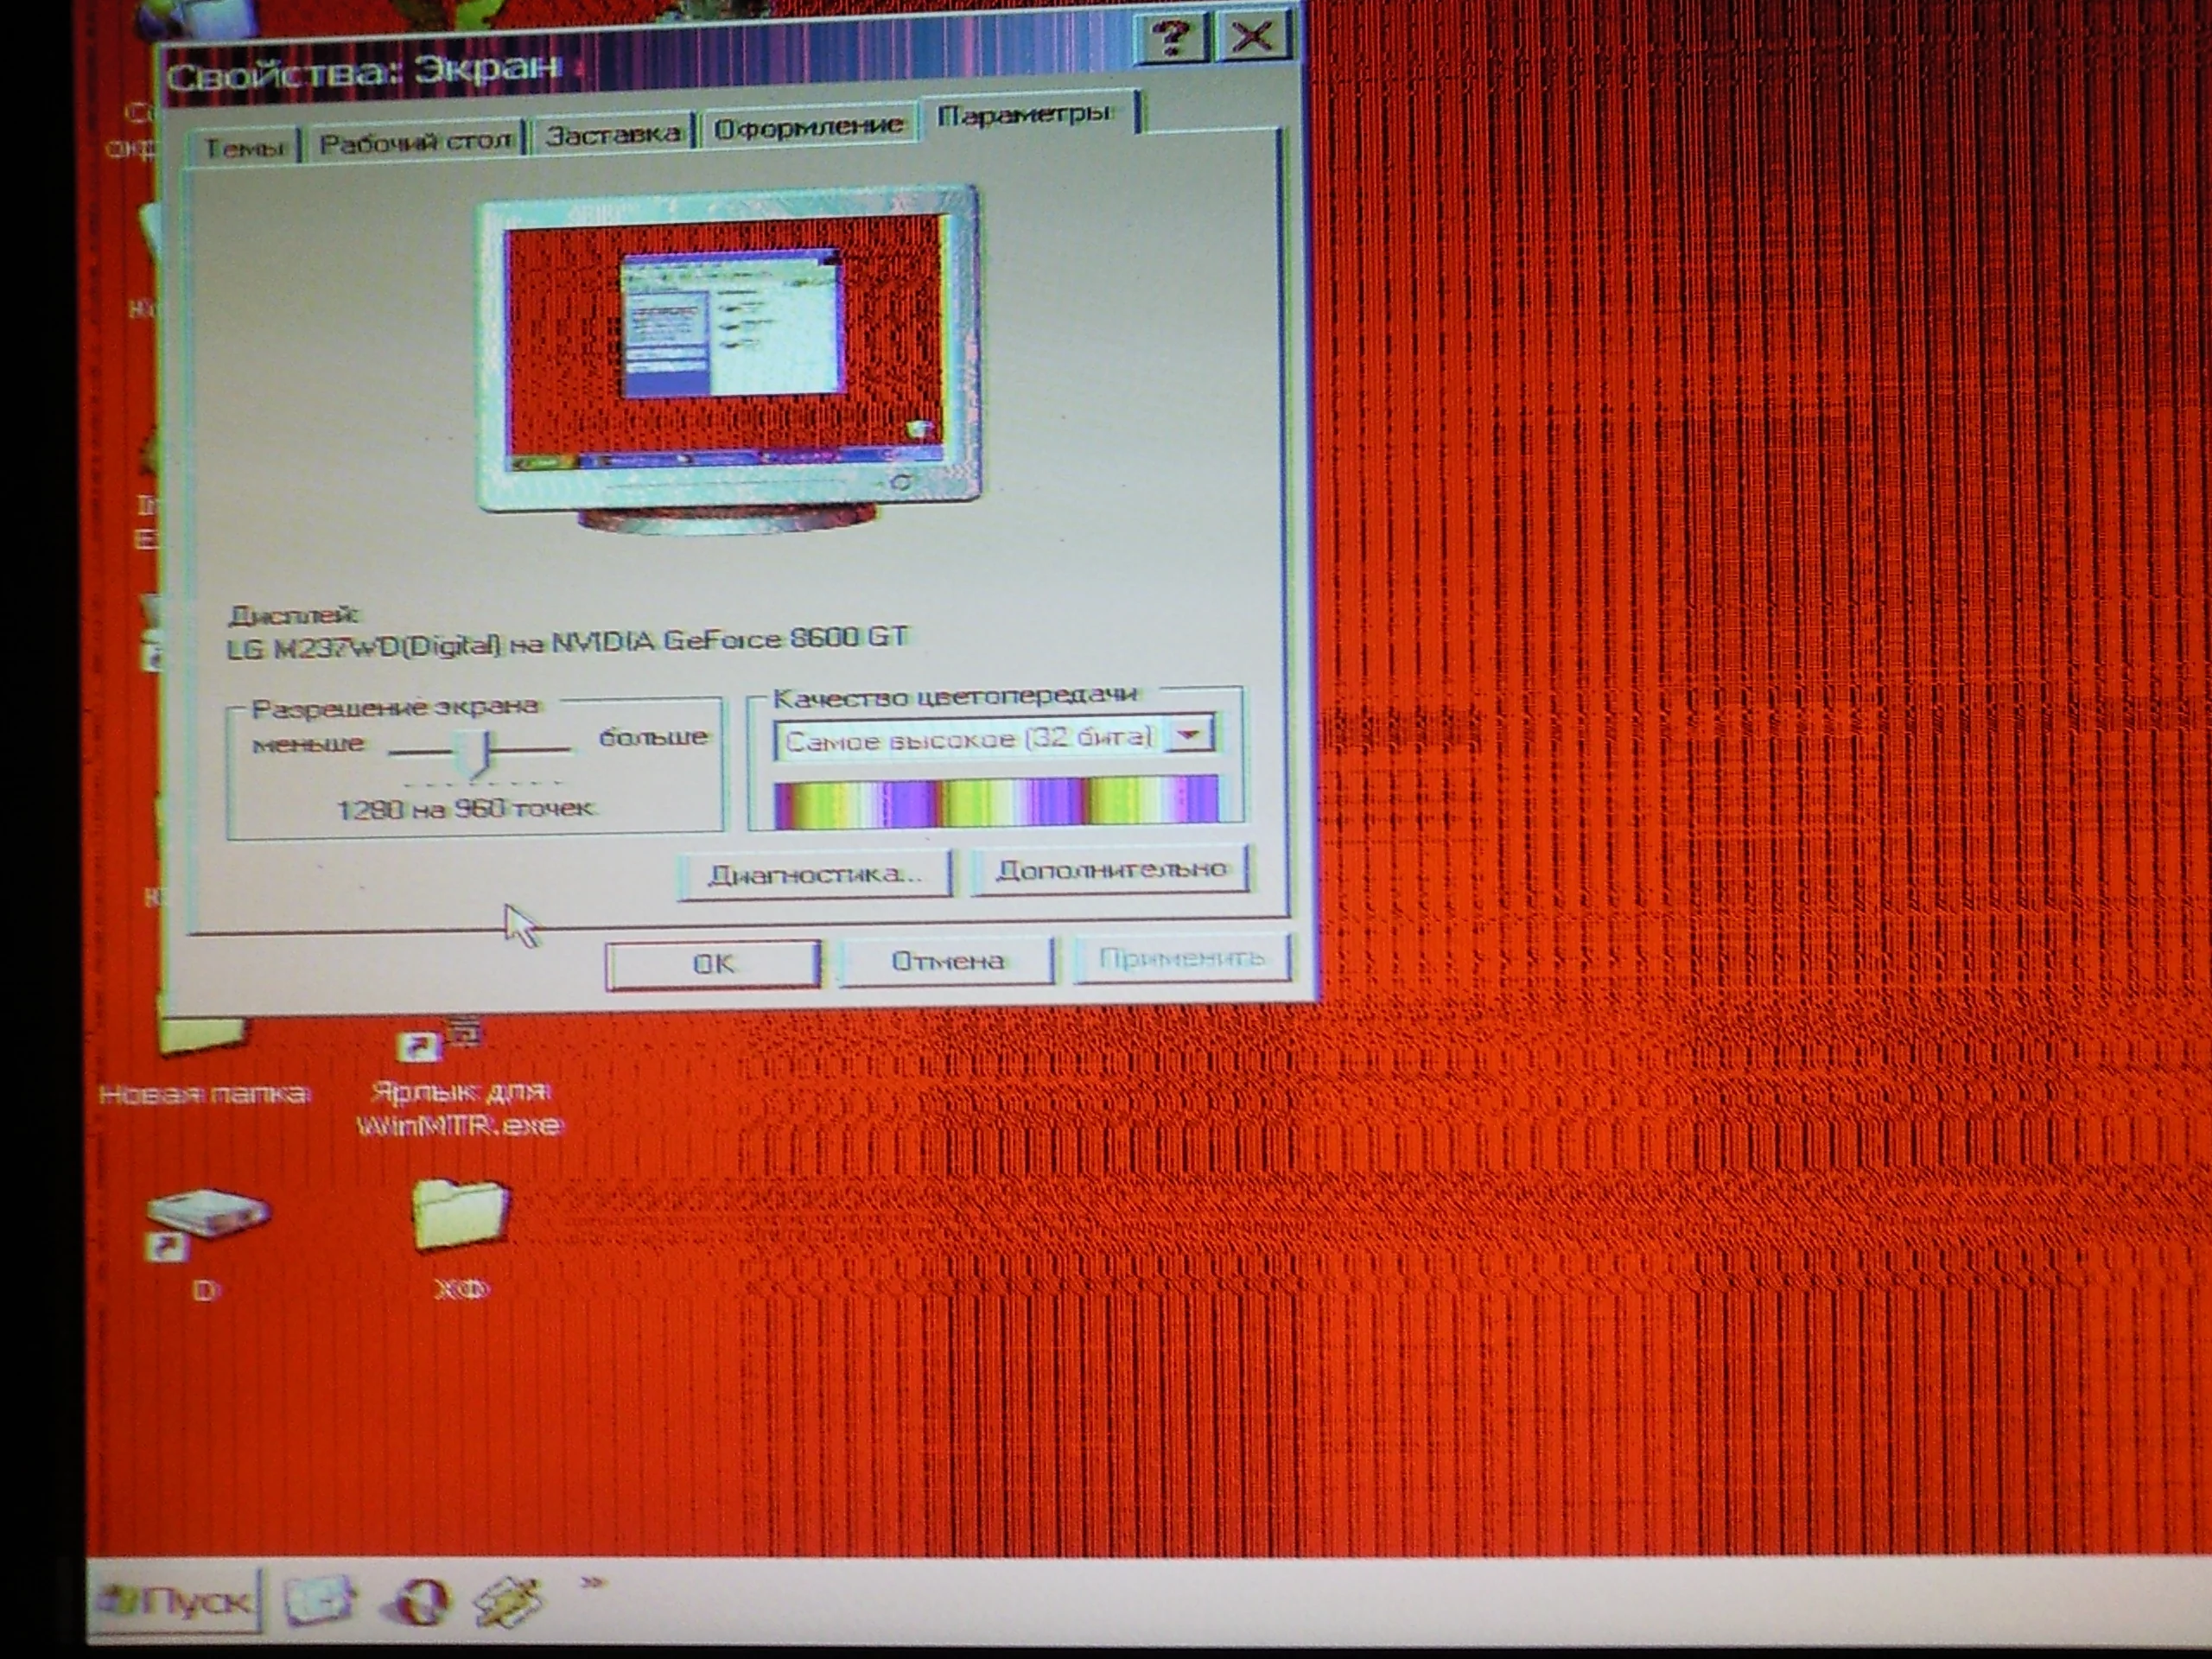Click the help question mark button

pyautogui.click(x=1172, y=38)
